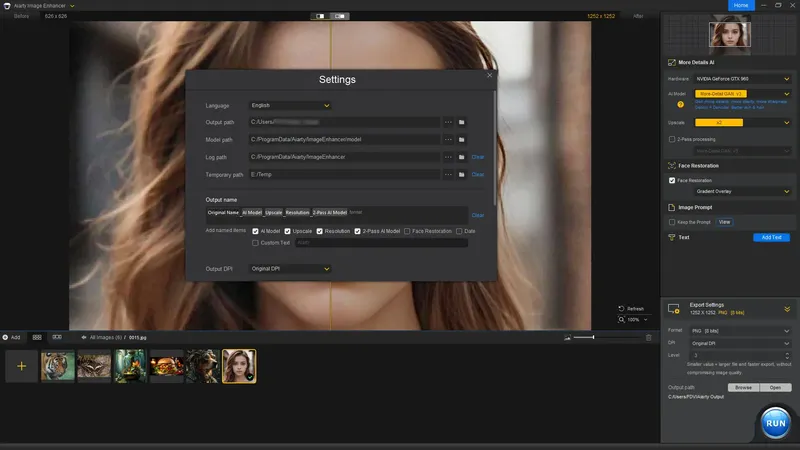Open the Gradient Overlay dropdown

[x=742, y=192]
